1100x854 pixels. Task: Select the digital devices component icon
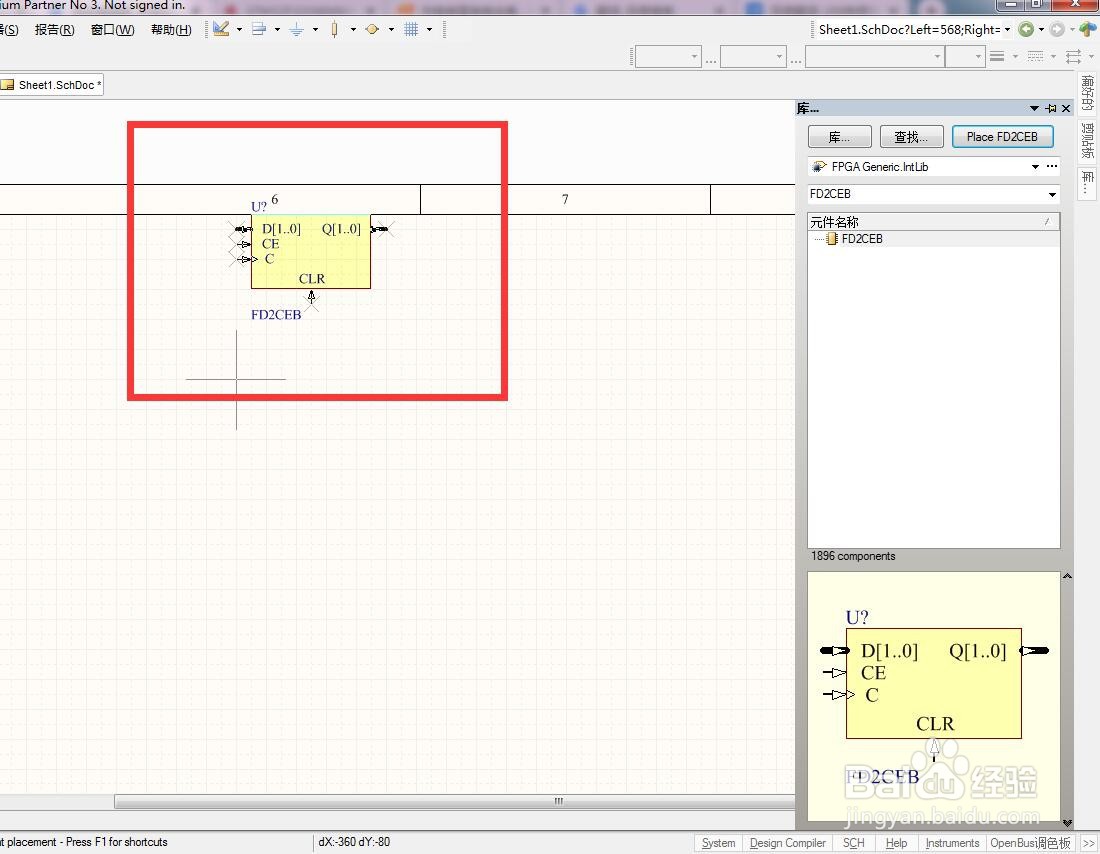click(335, 29)
